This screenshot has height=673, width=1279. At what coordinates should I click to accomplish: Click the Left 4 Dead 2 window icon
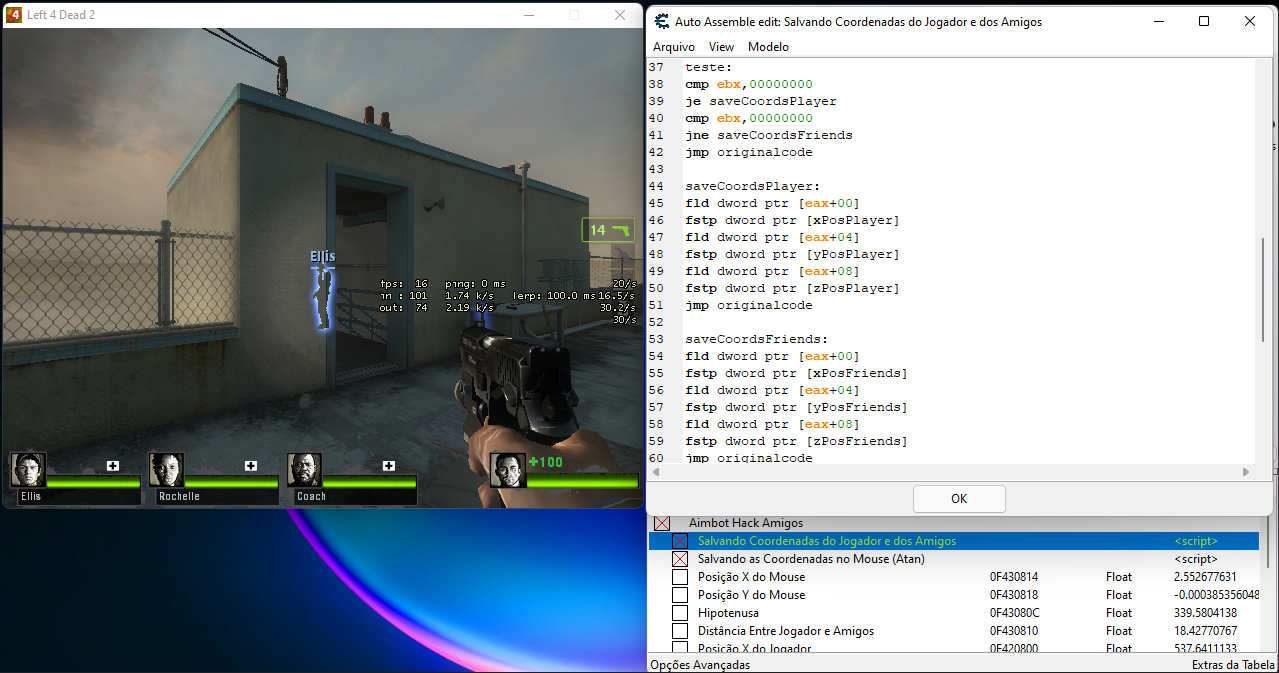(x=15, y=15)
